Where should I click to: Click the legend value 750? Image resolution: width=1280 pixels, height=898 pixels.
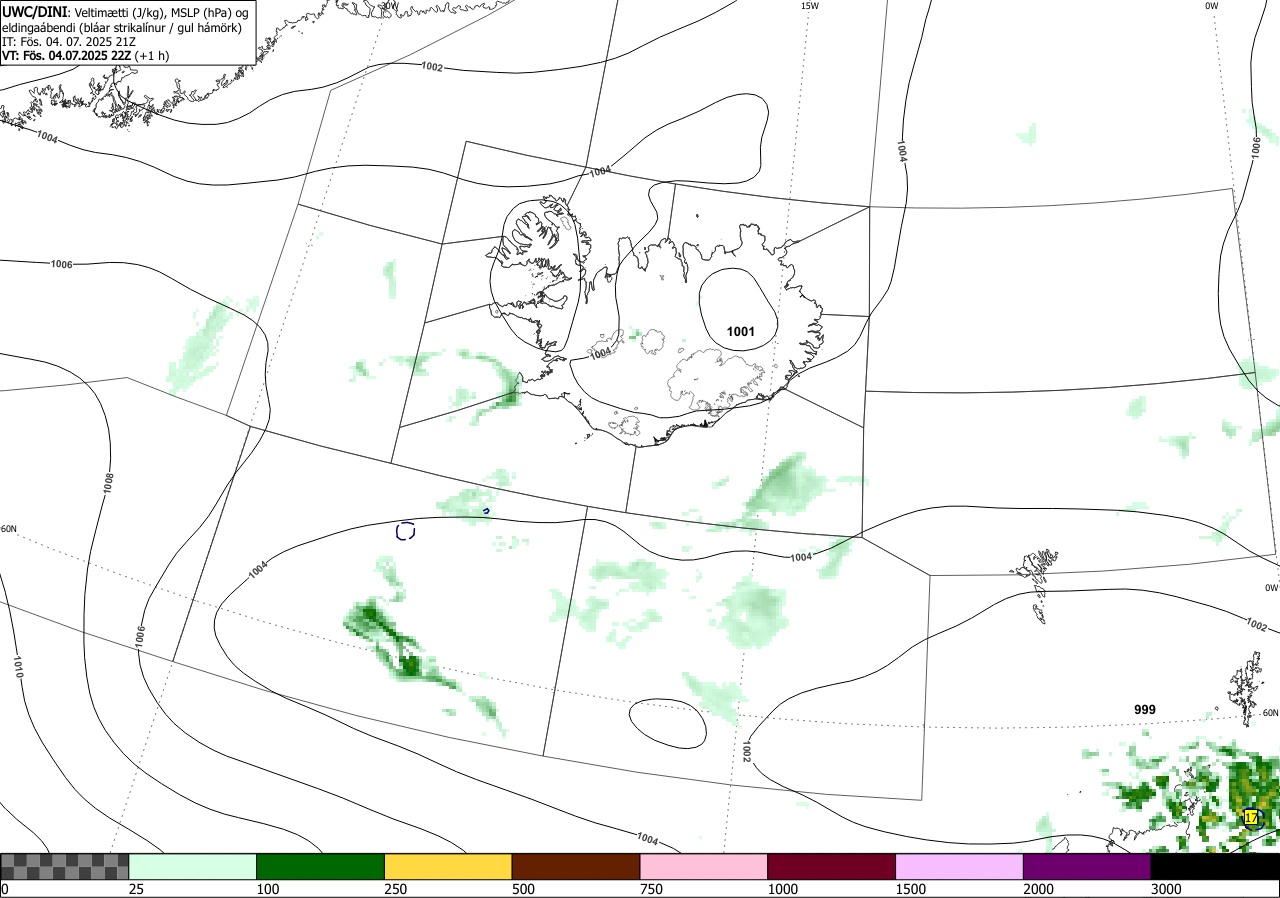tap(651, 889)
